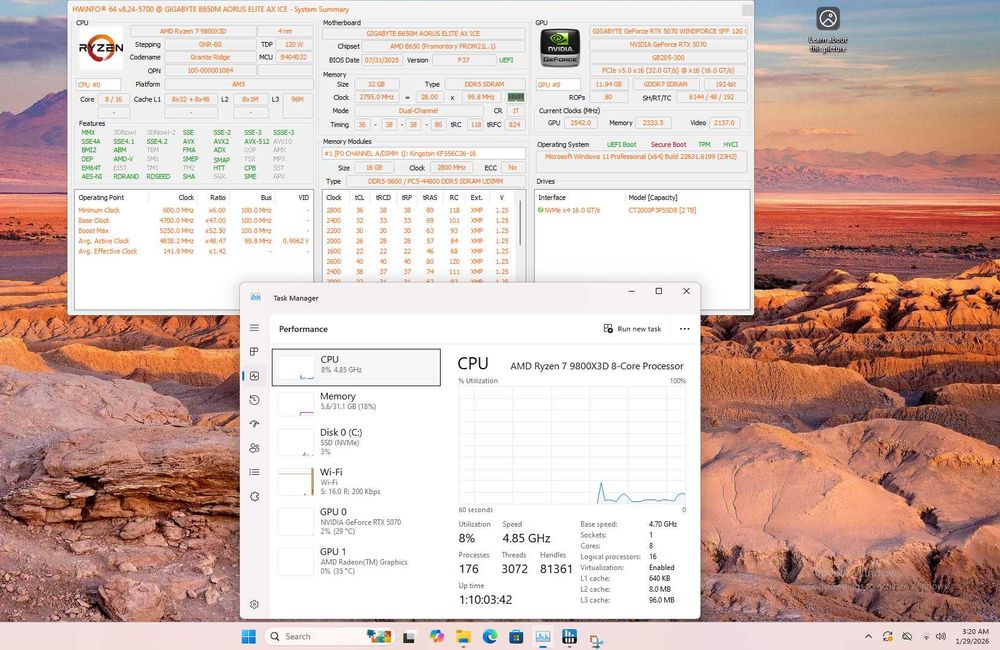Viewport: 1000px width, 650px height.
Task: Open File Explorer from the taskbar
Action: [x=463, y=636]
